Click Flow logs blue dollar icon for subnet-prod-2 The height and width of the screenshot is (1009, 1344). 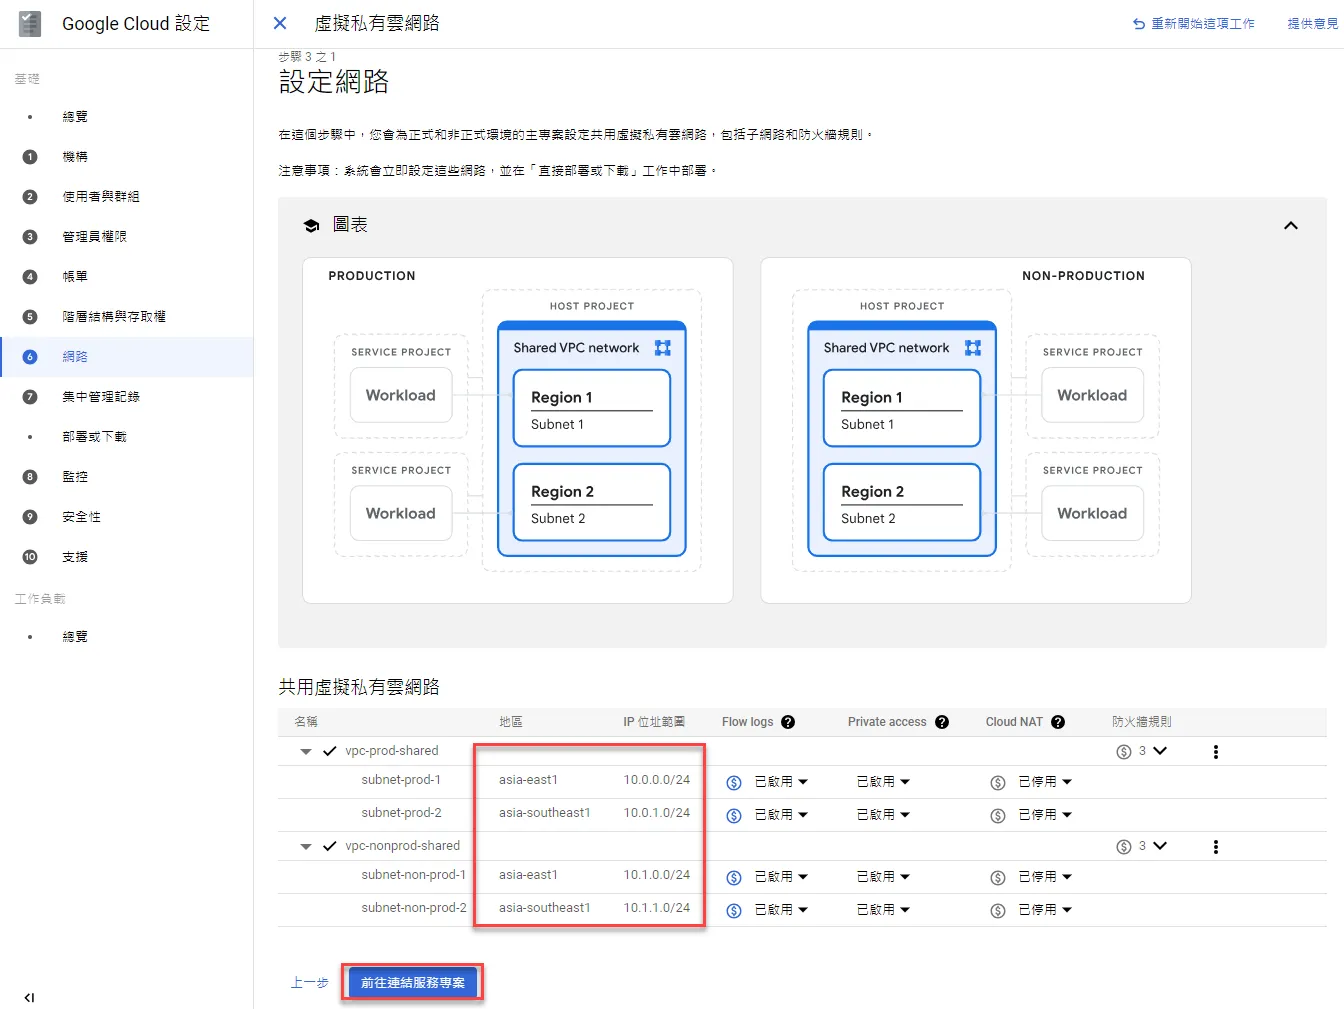[734, 816]
